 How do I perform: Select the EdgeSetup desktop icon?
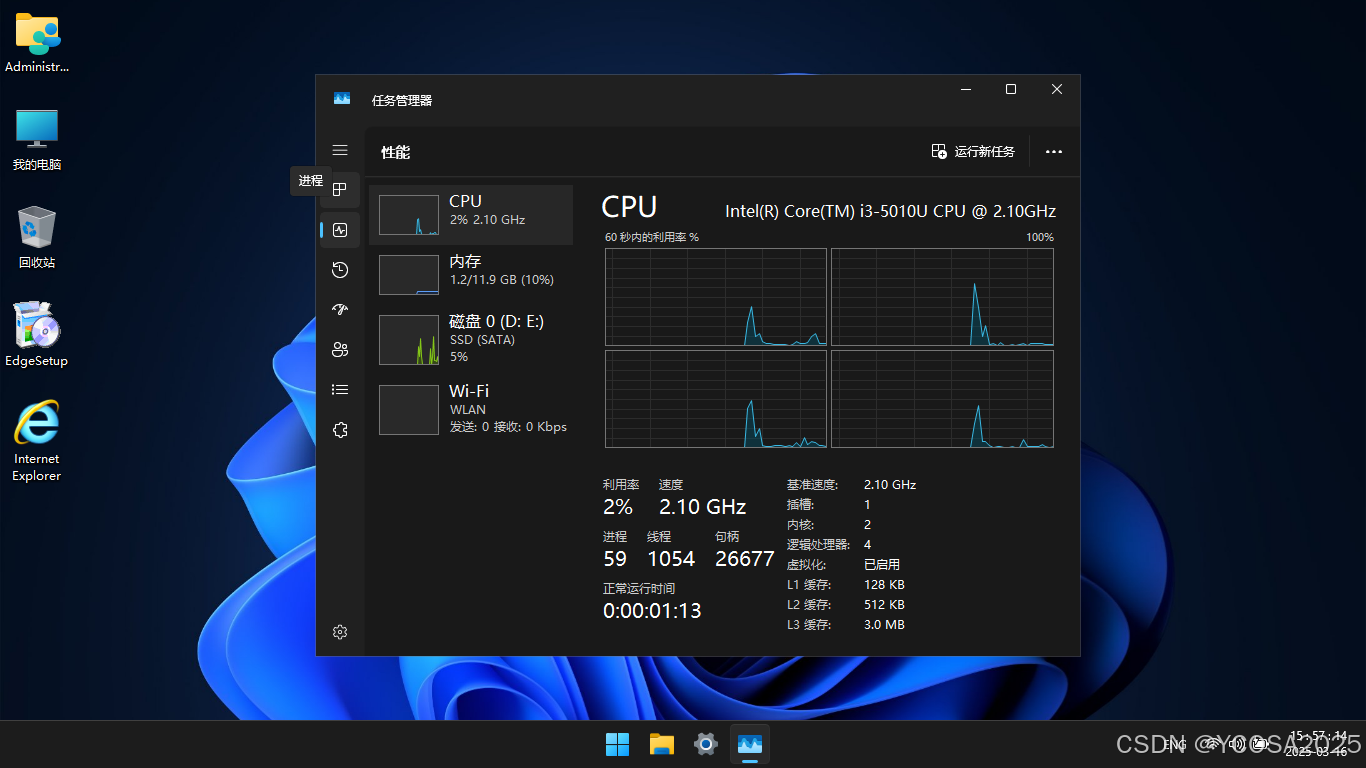click(37, 334)
